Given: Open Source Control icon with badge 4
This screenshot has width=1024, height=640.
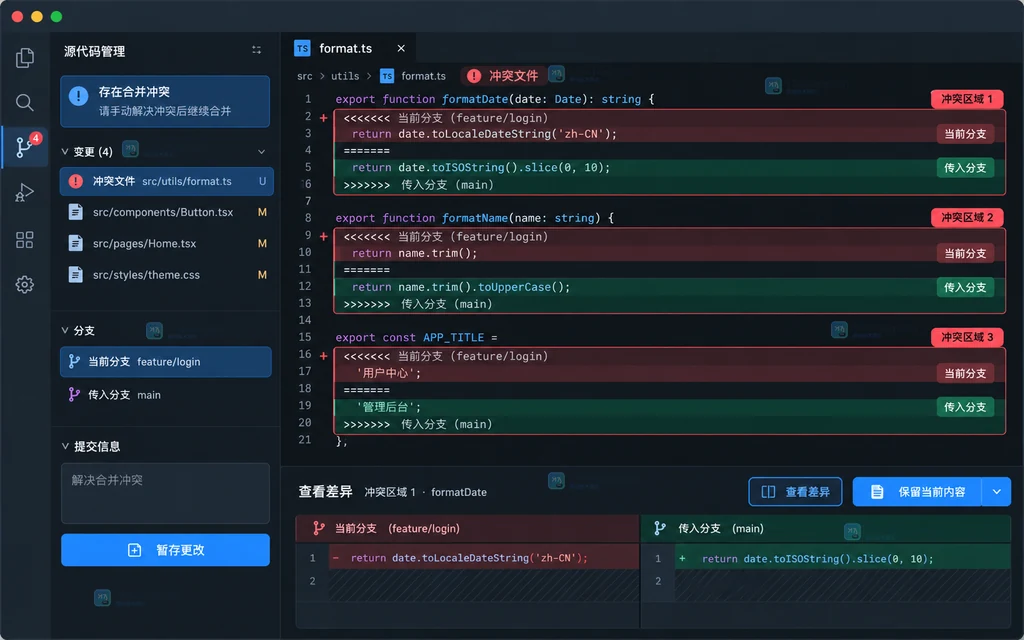Looking at the screenshot, I should pos(25,147).
